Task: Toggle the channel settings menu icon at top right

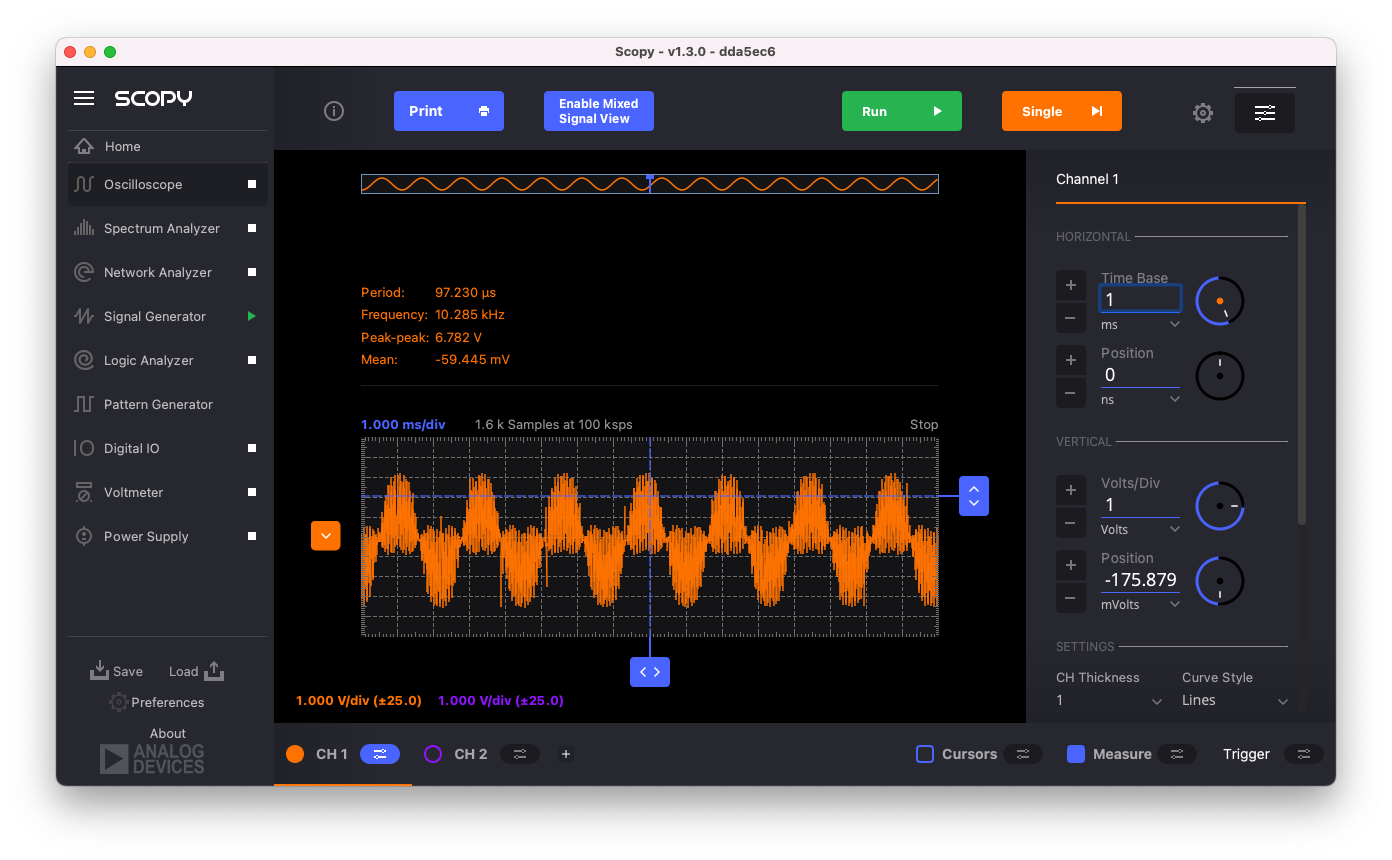Action: point(1265,113)
